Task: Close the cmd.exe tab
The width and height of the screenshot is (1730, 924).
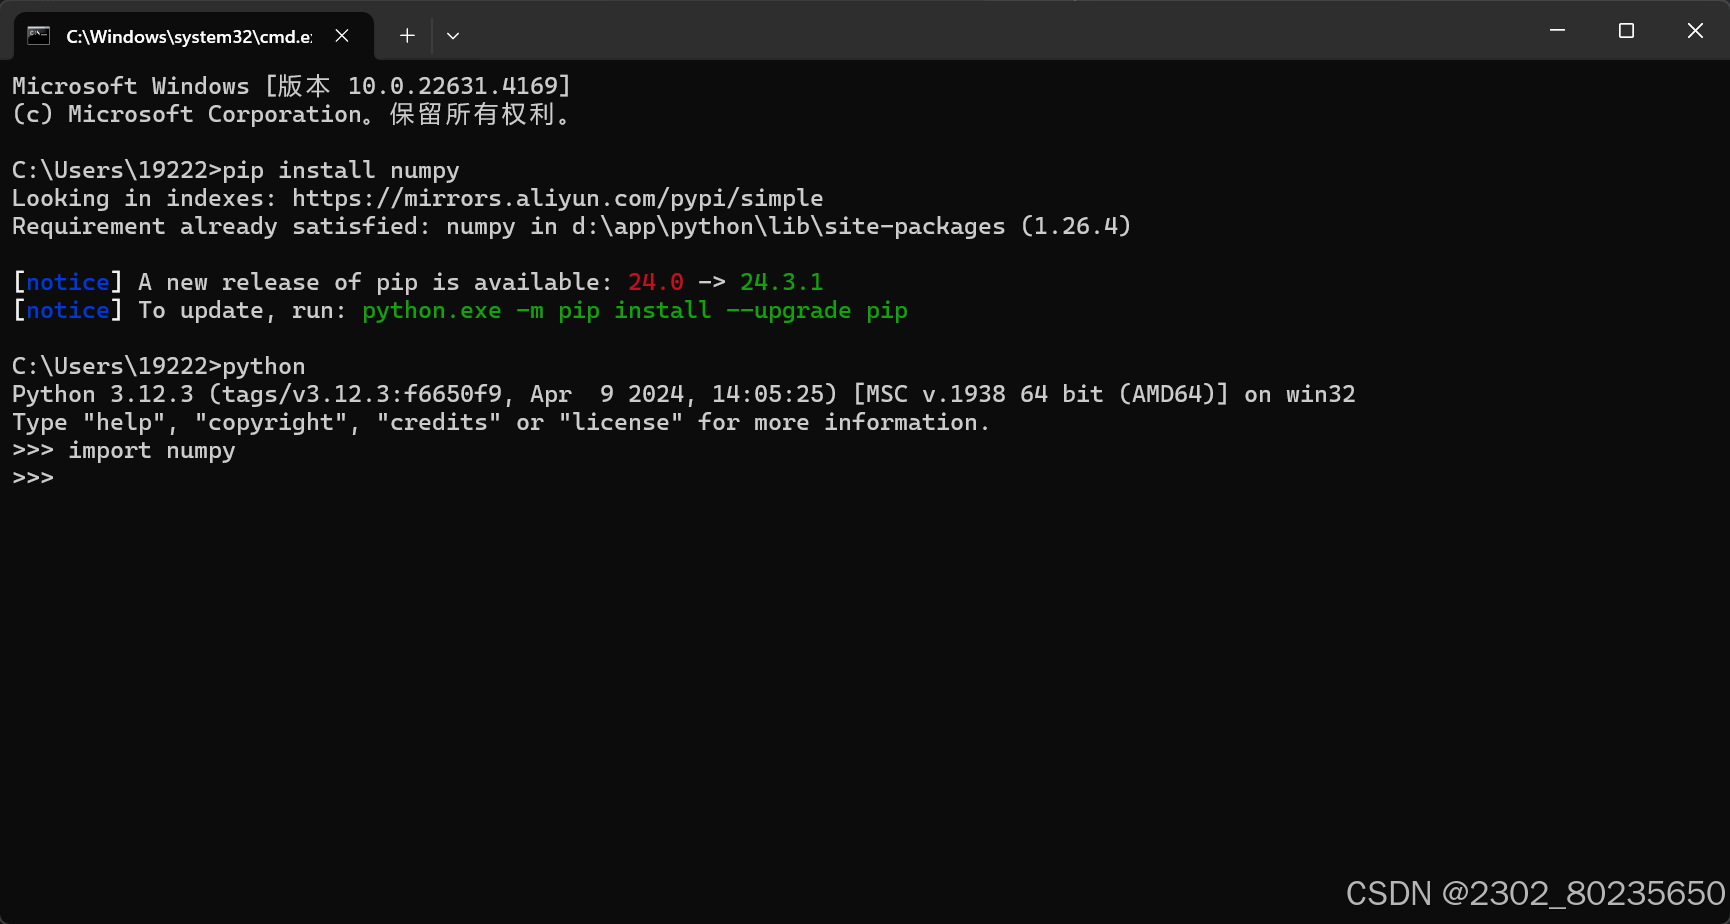Action: 342,36
